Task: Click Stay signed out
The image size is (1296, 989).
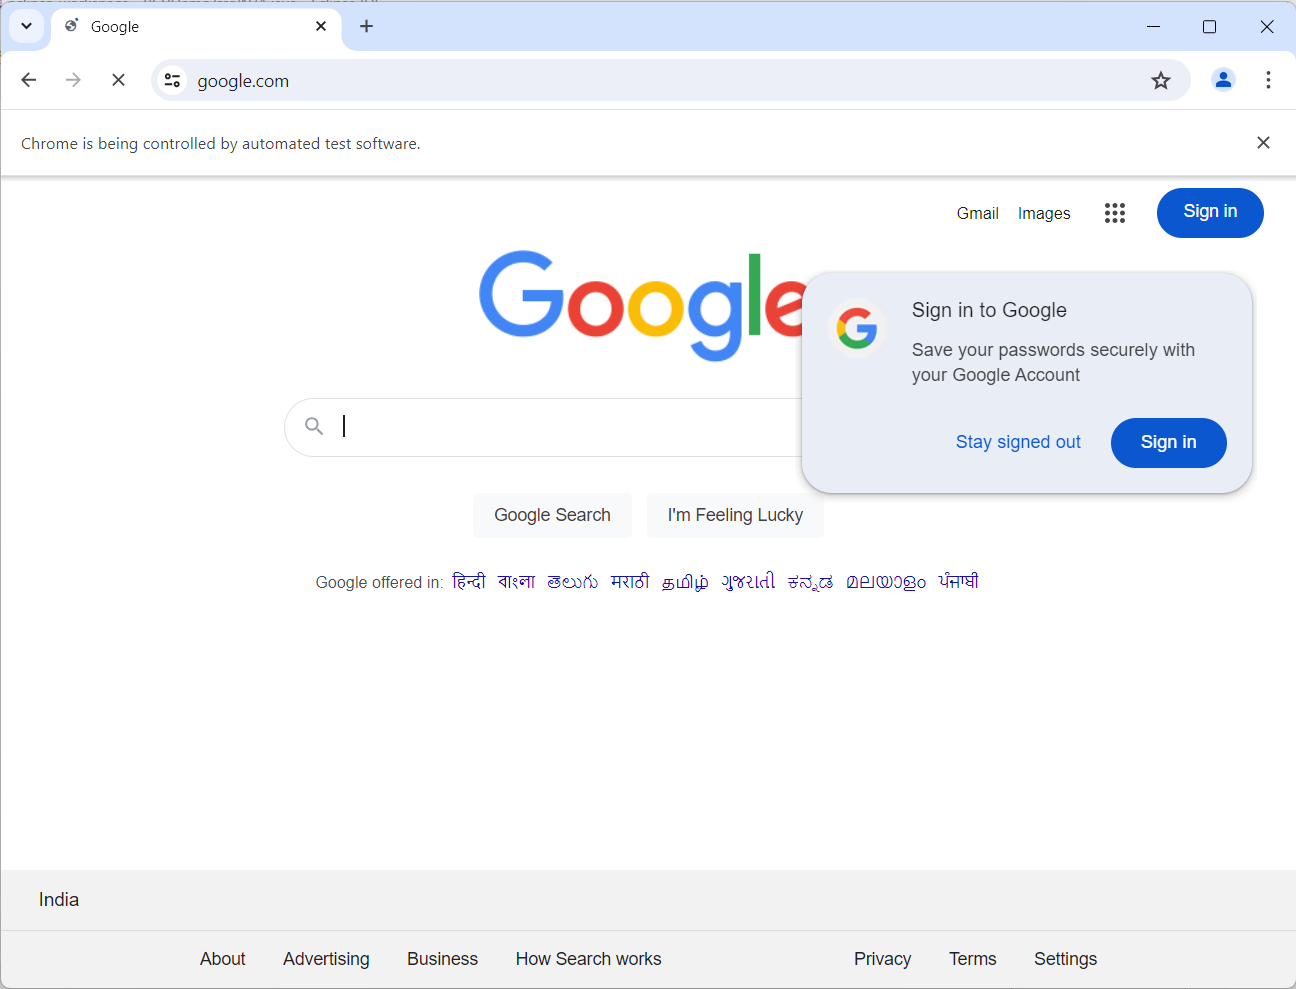Action: tap(1017, 442)
